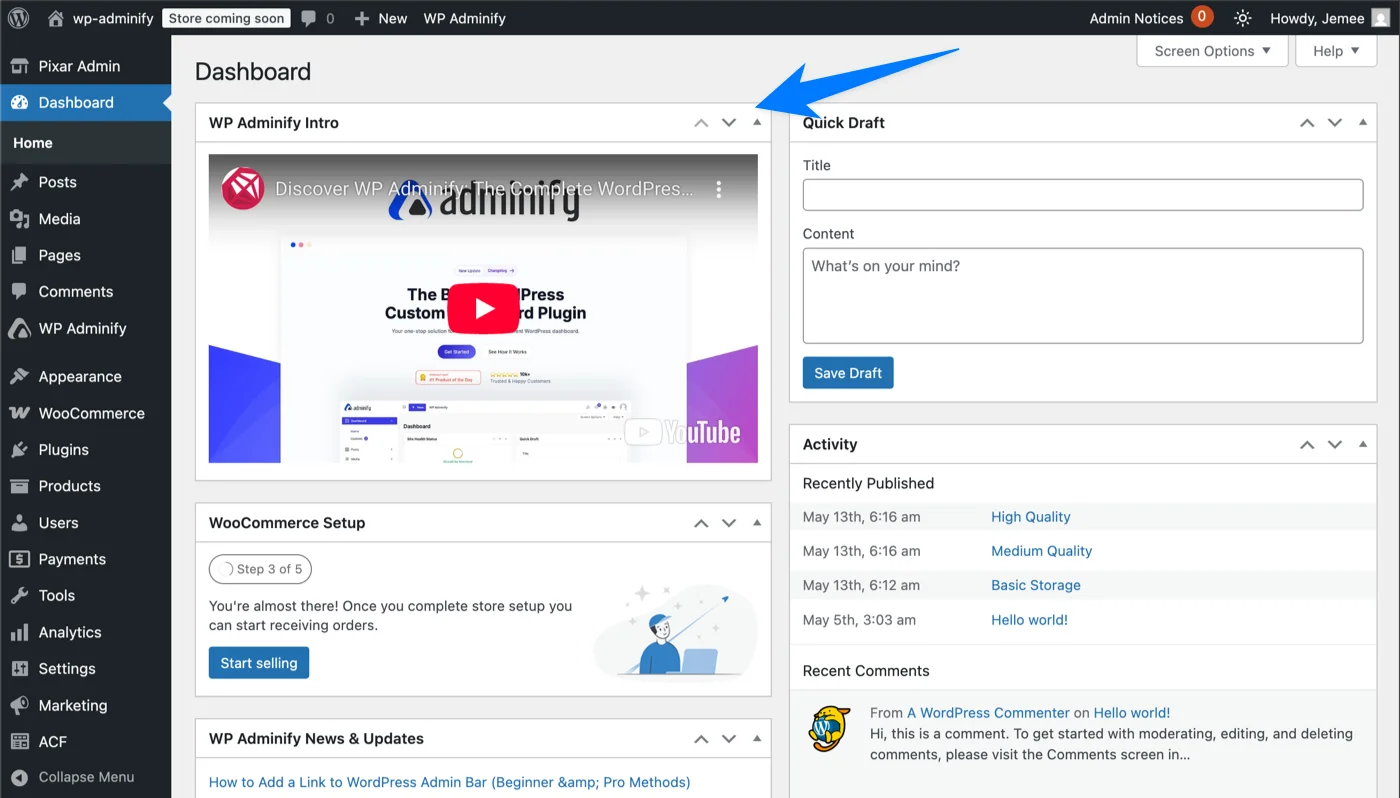Viewport: 1400px width, 798px height.
Task: Move Quick Draft widget up
Action: [x=1307, y=123]
